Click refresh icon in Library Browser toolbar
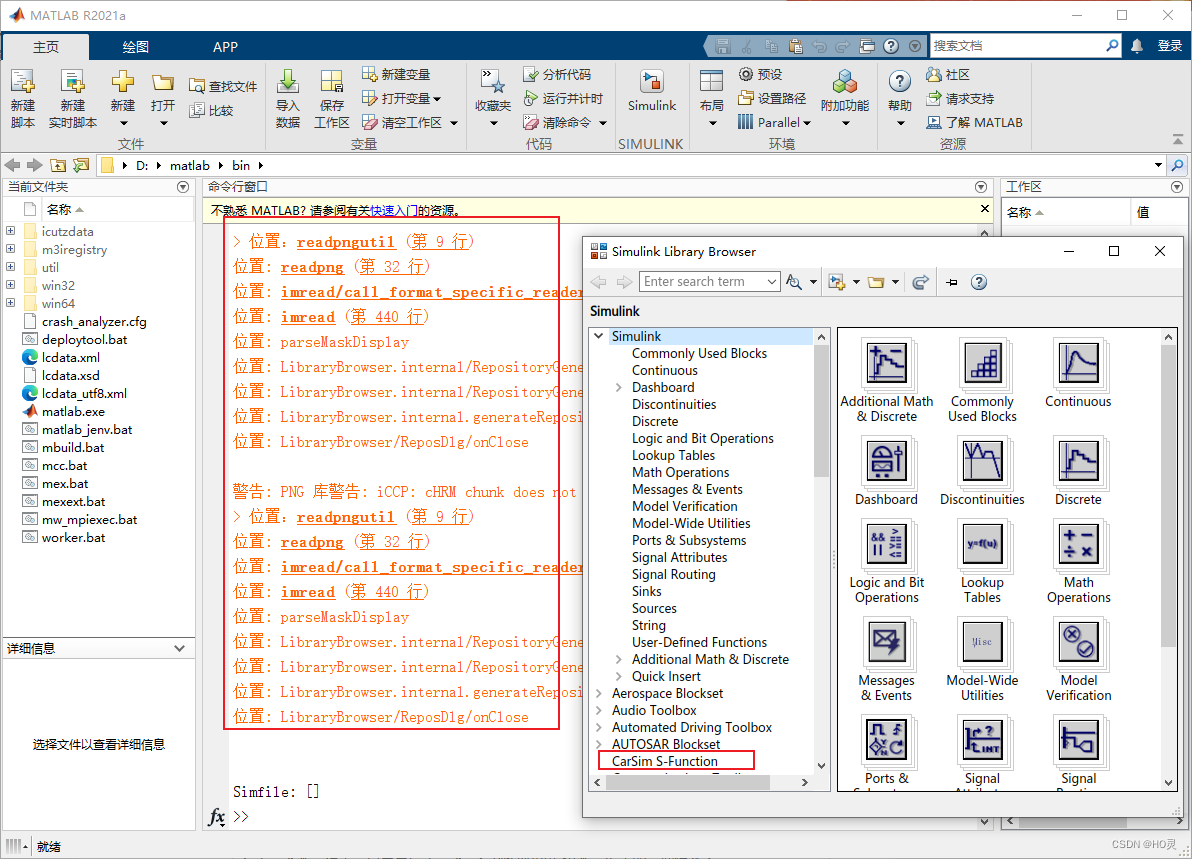The height and width of the screenshot is (859, 1192). 920,282
